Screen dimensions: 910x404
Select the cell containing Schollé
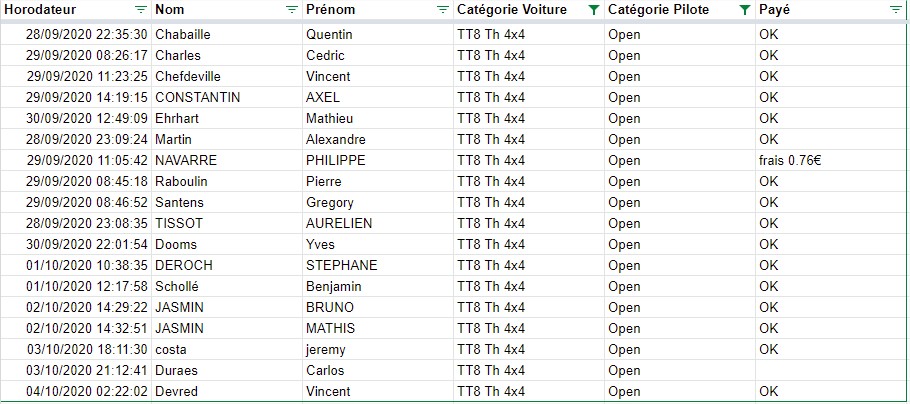(227, 286)
